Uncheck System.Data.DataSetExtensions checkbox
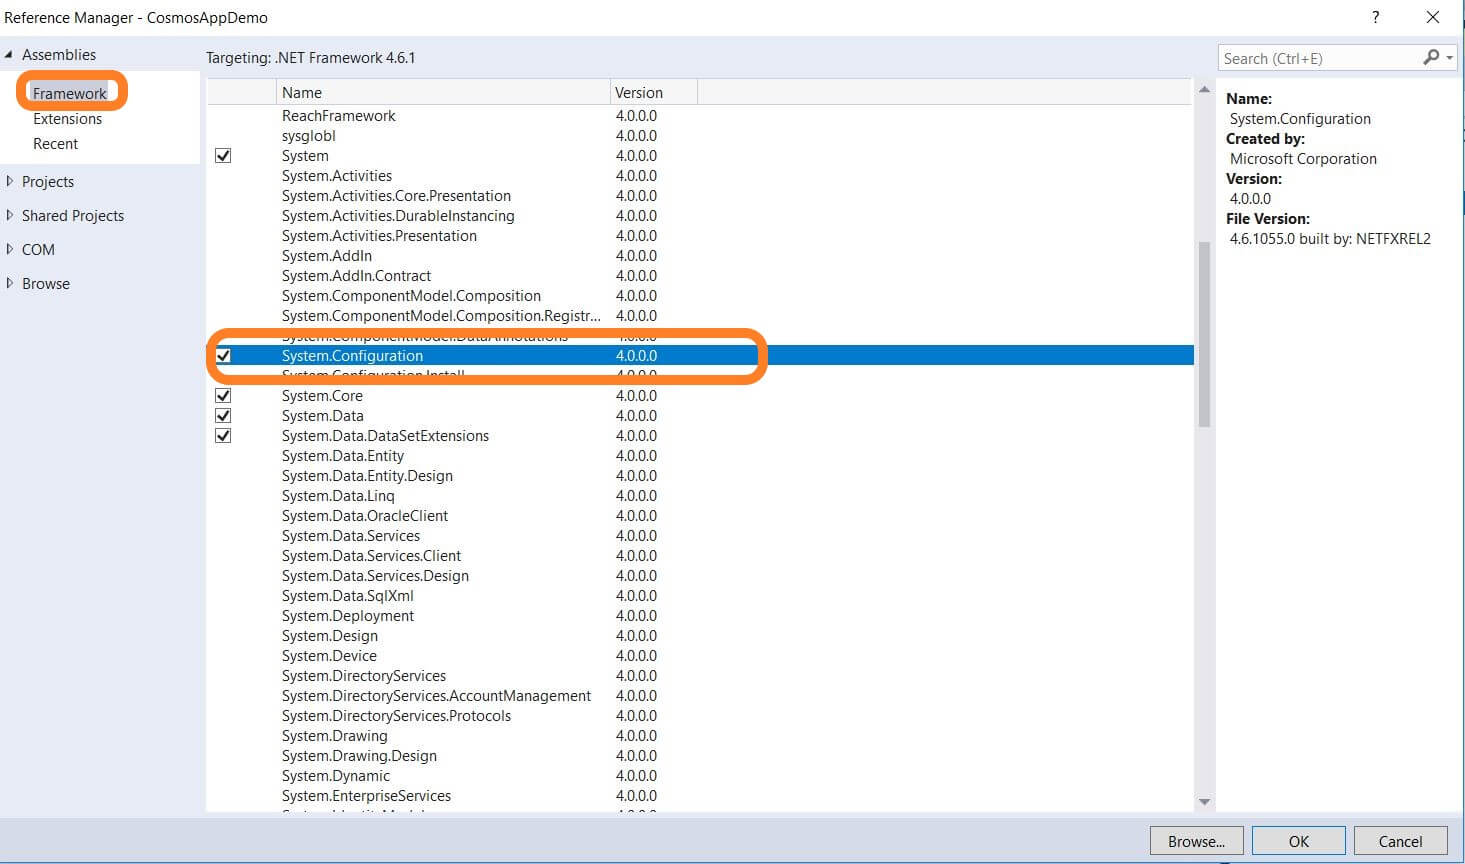 point(223,436)
